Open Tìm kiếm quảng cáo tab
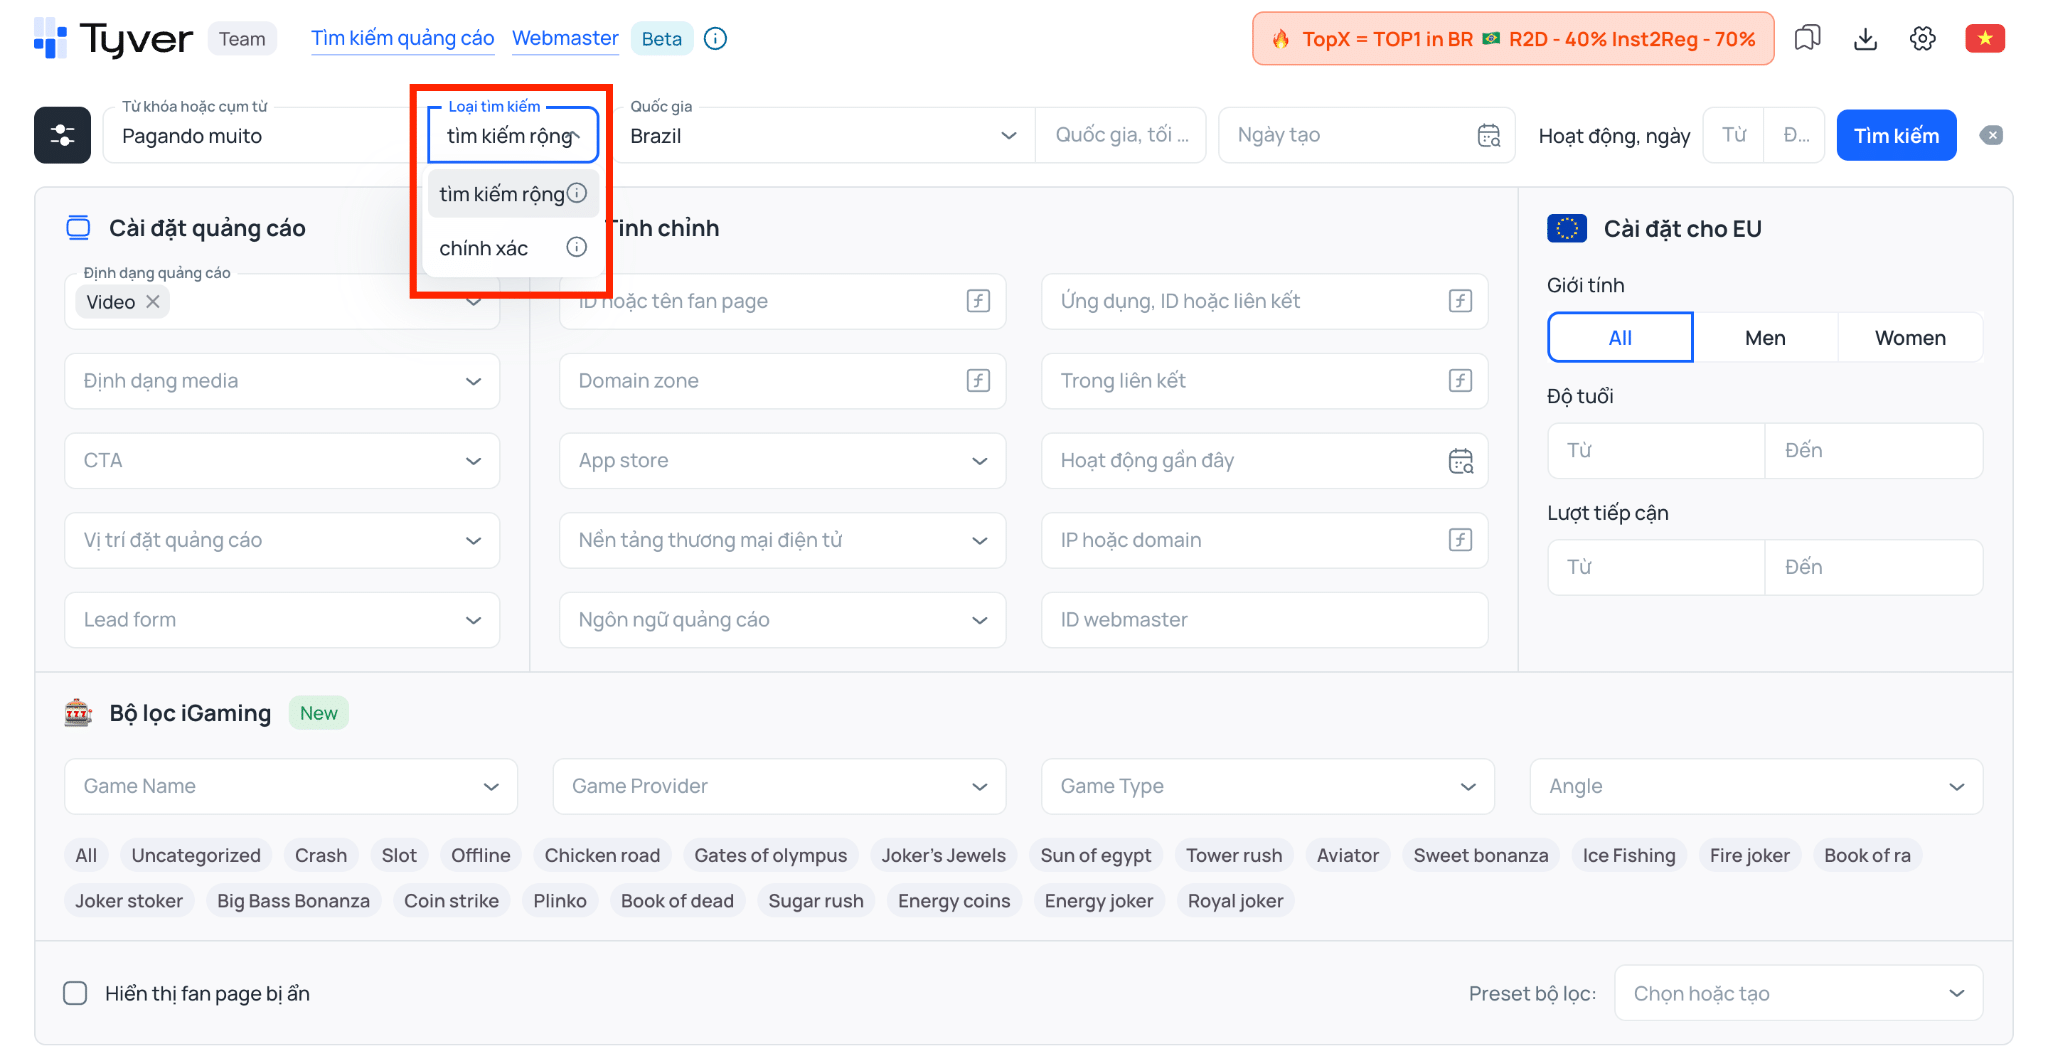 pos(402,38)
